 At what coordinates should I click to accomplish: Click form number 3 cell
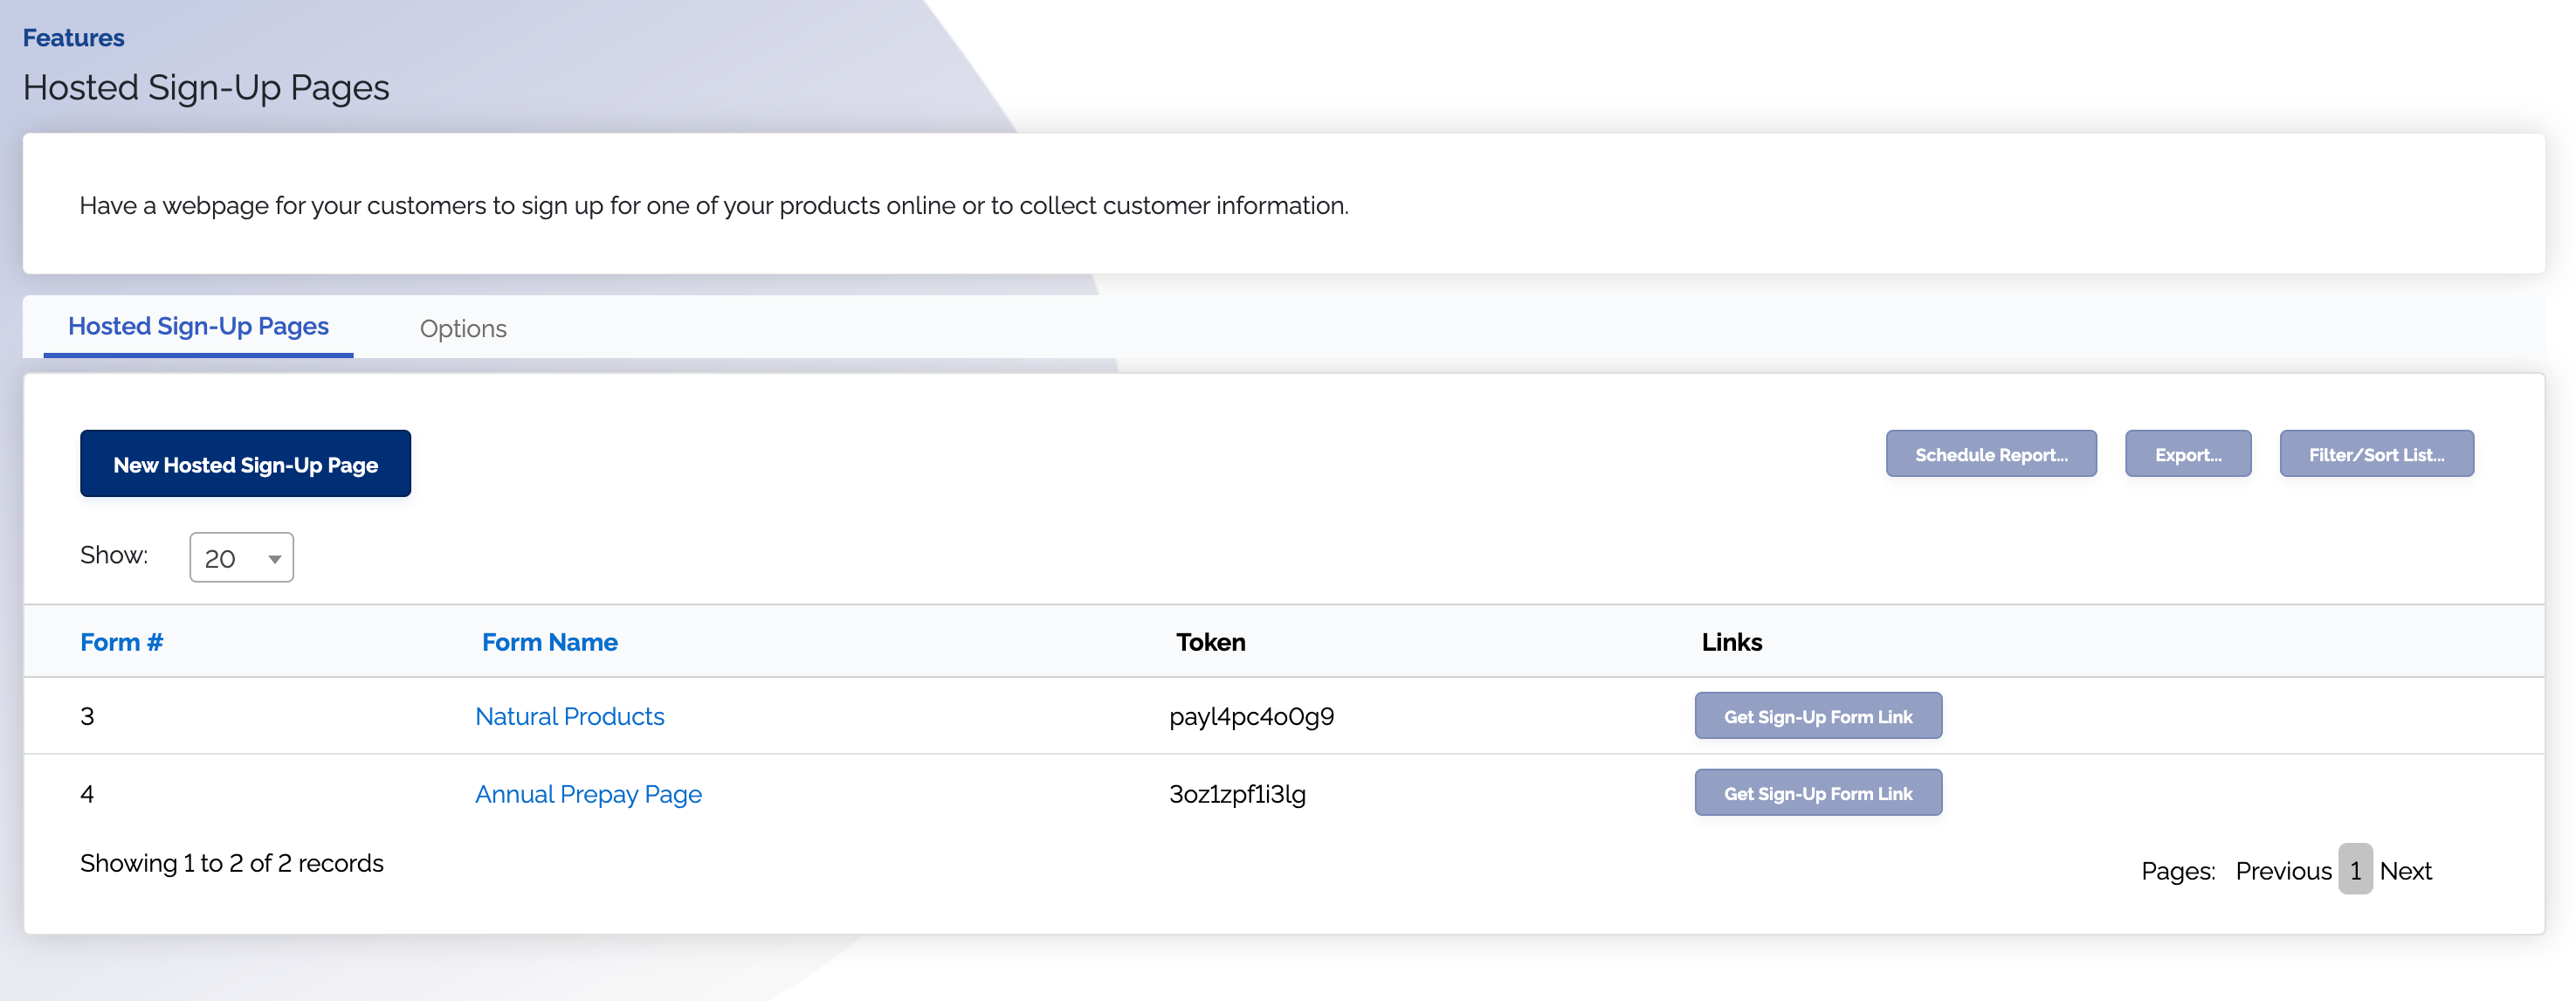coord(87,716)
